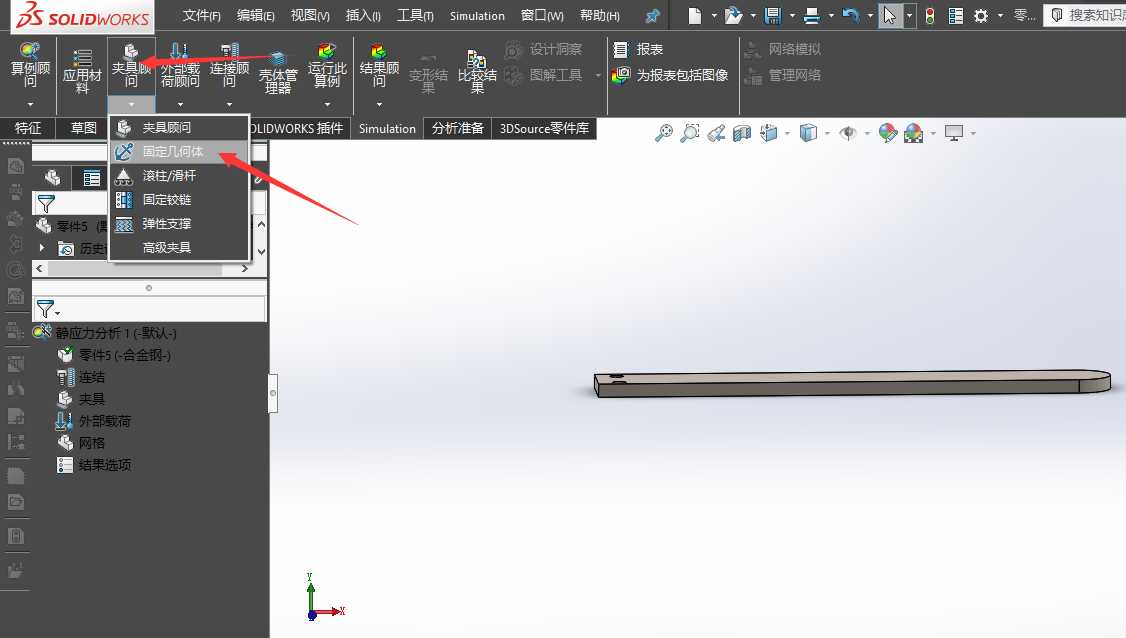Open the 插入(I) menu
1126x638 pixels.
click(363, 15)
